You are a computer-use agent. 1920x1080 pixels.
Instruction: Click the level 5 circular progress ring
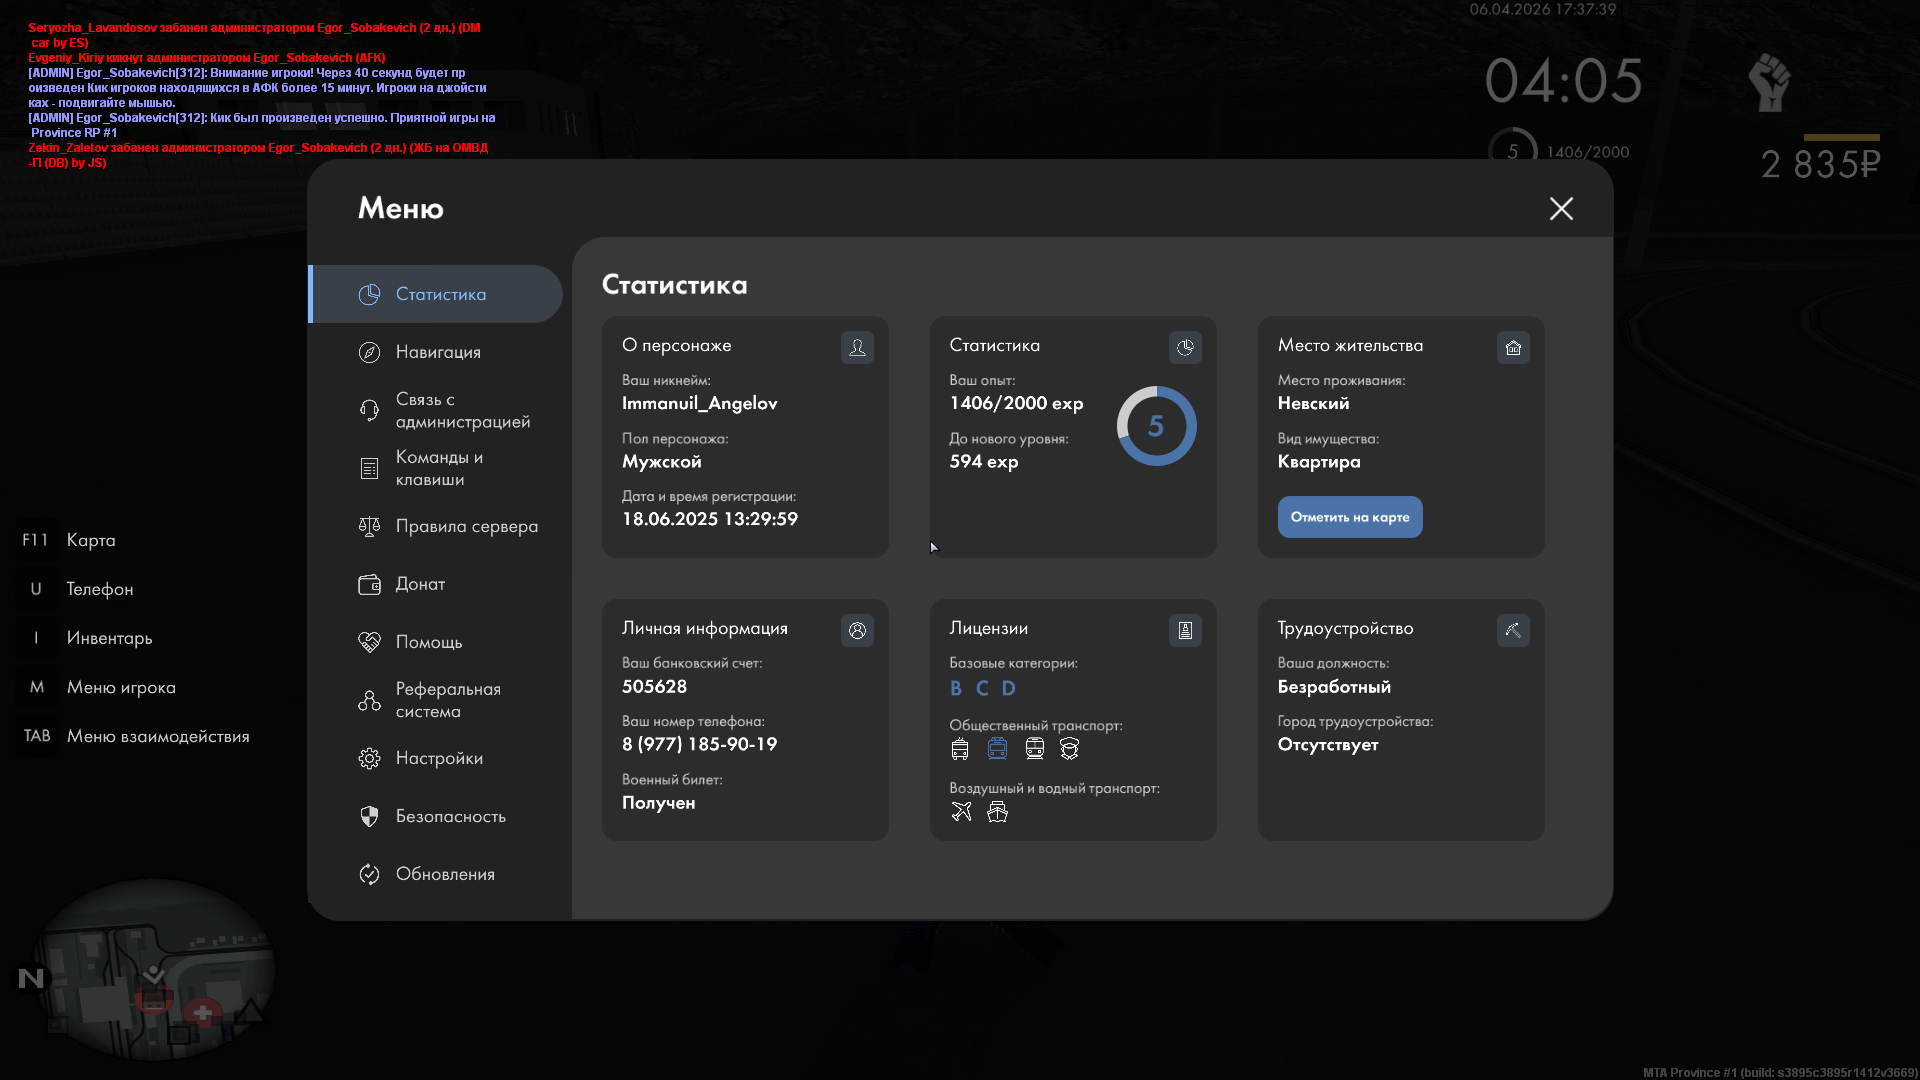tap(1156, 426)
